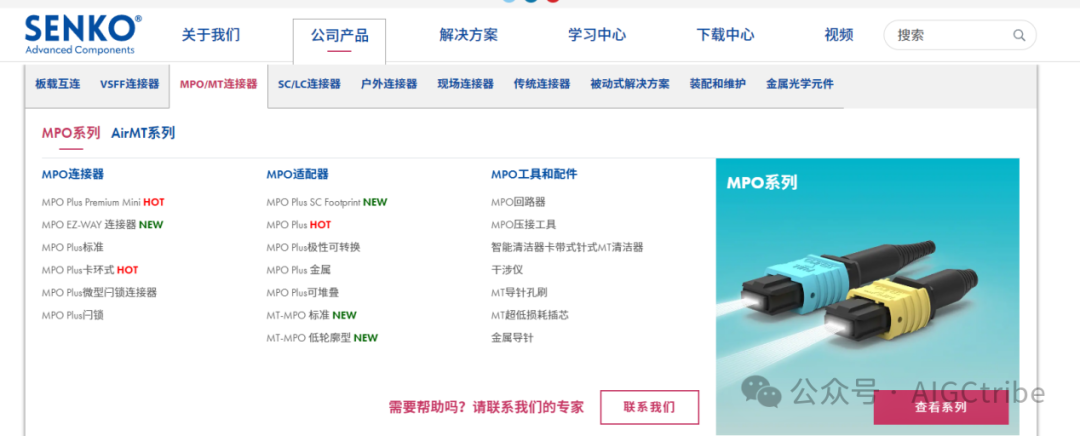
Task: Go to the 下载中心 menu item
Action: pyautogui.click(x=725, y=35)
